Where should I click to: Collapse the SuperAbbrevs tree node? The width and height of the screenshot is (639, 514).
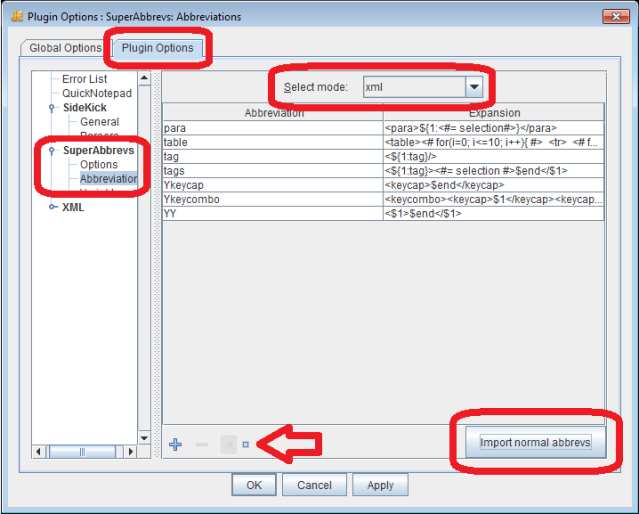pos(52,151)
